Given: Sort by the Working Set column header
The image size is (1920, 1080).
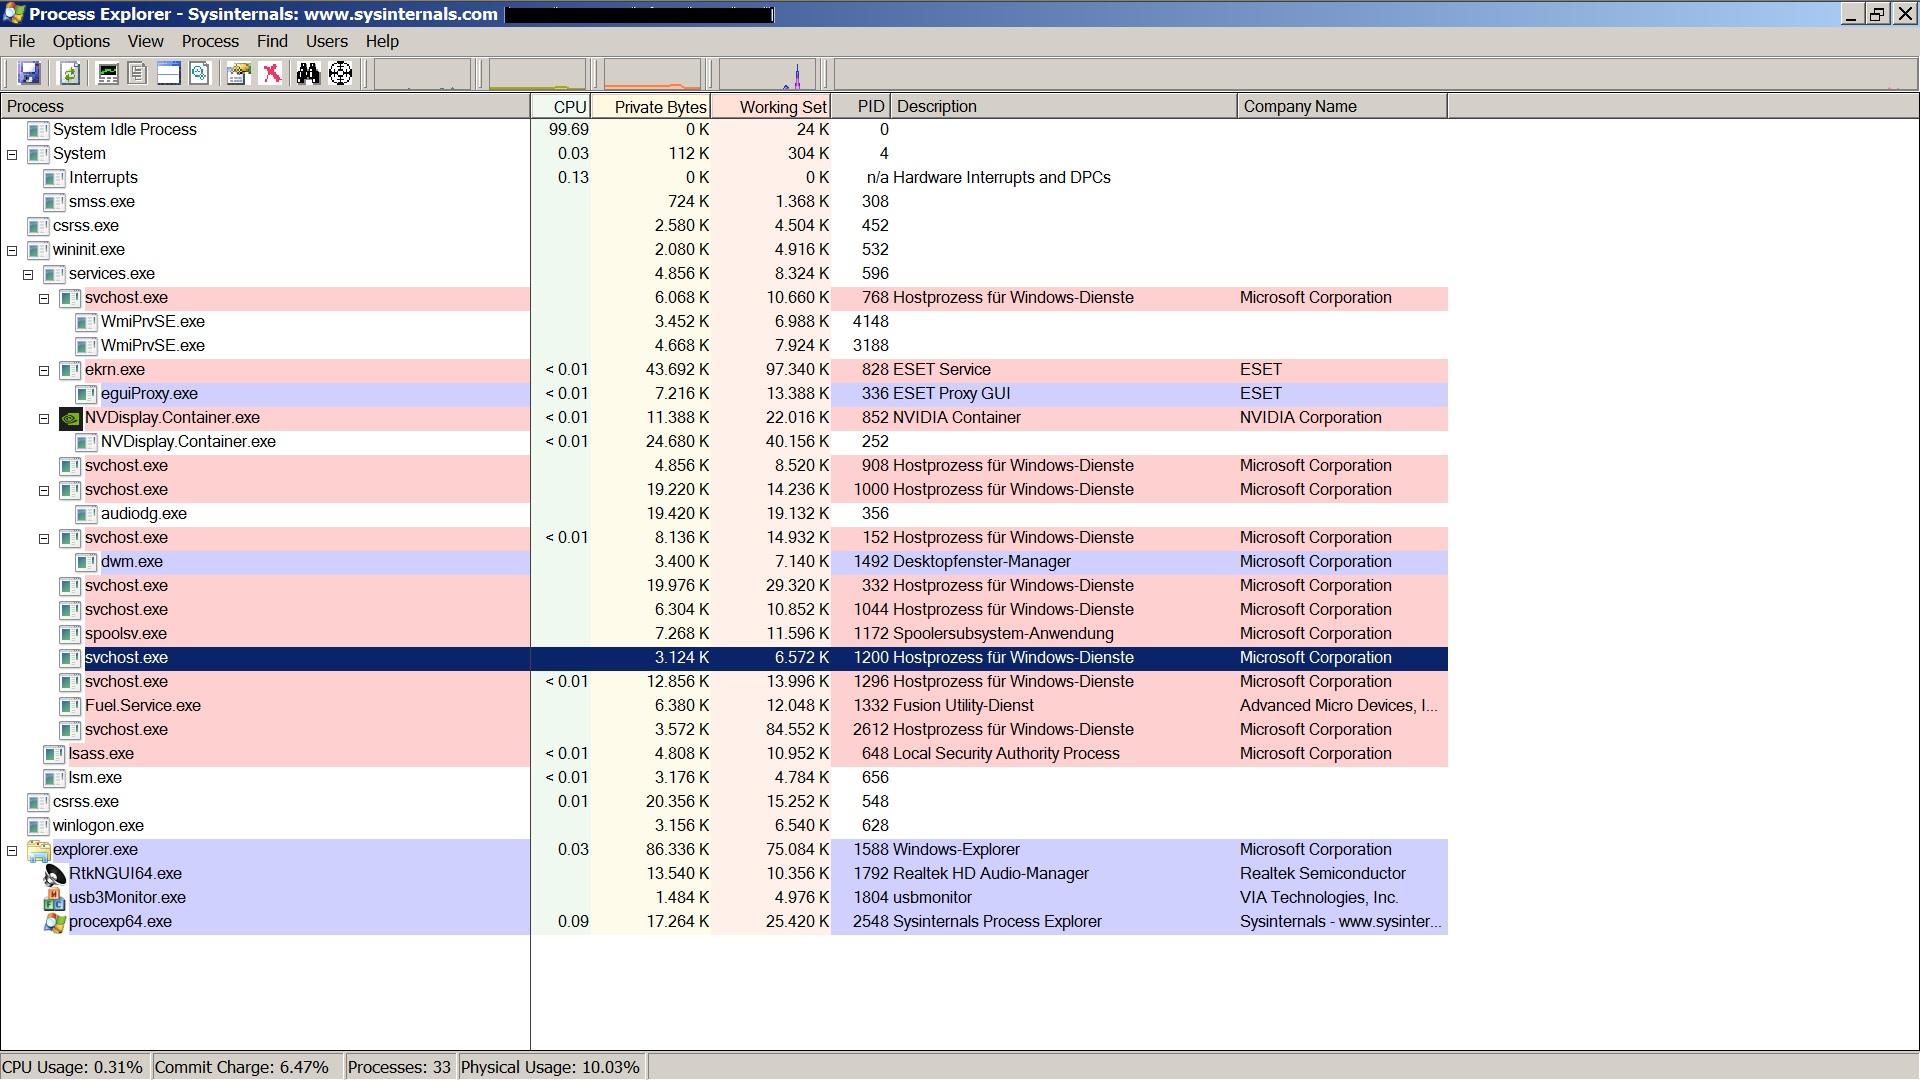Looking at the screenshot, I should click(x=771, y=106).
